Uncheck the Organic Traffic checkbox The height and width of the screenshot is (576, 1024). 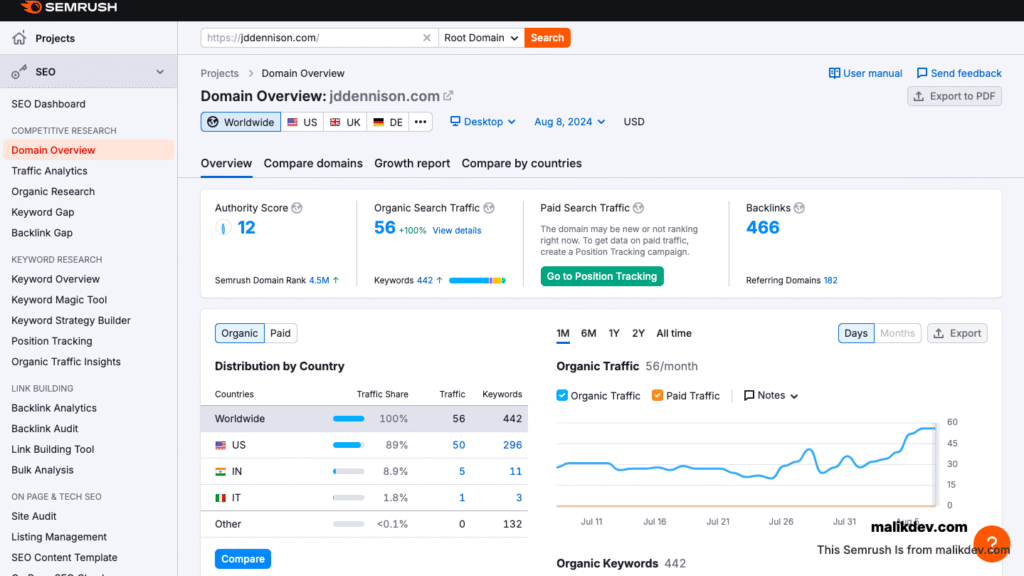point(562,395)
